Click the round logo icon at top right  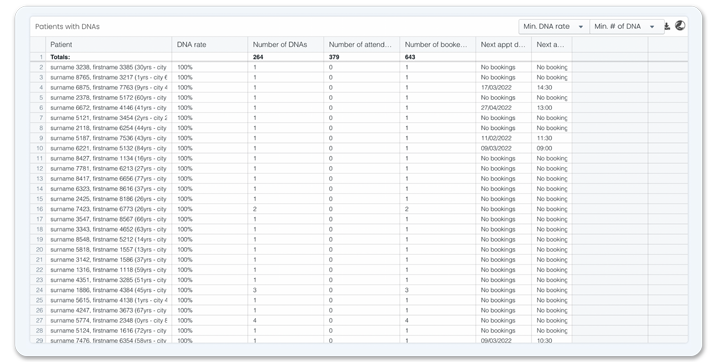coord(680,26)
